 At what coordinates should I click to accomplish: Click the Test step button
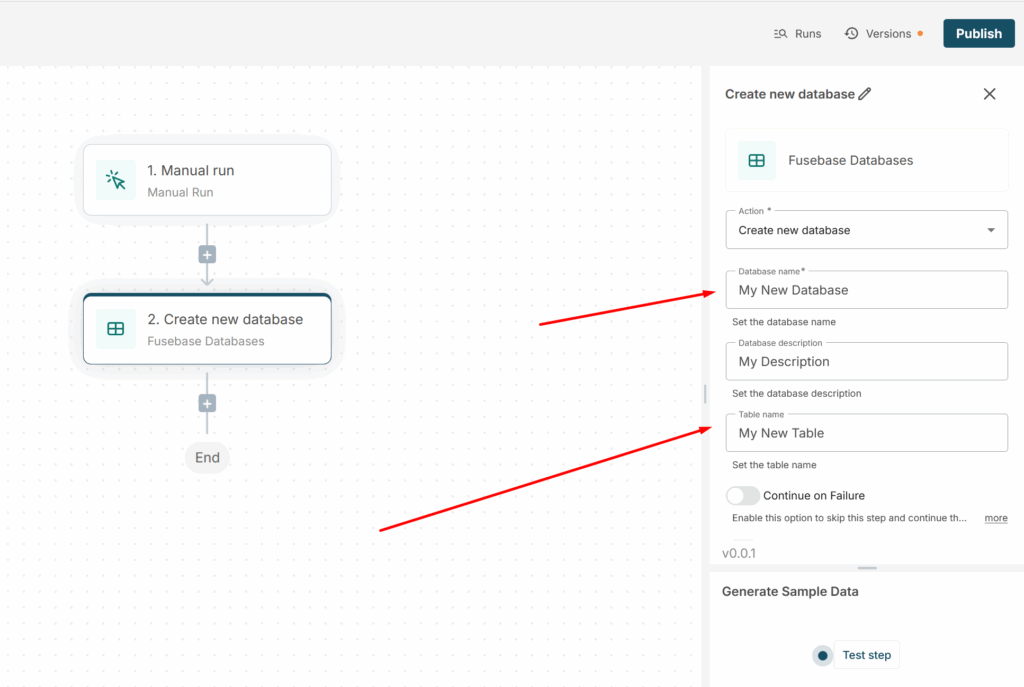(866, 655)
